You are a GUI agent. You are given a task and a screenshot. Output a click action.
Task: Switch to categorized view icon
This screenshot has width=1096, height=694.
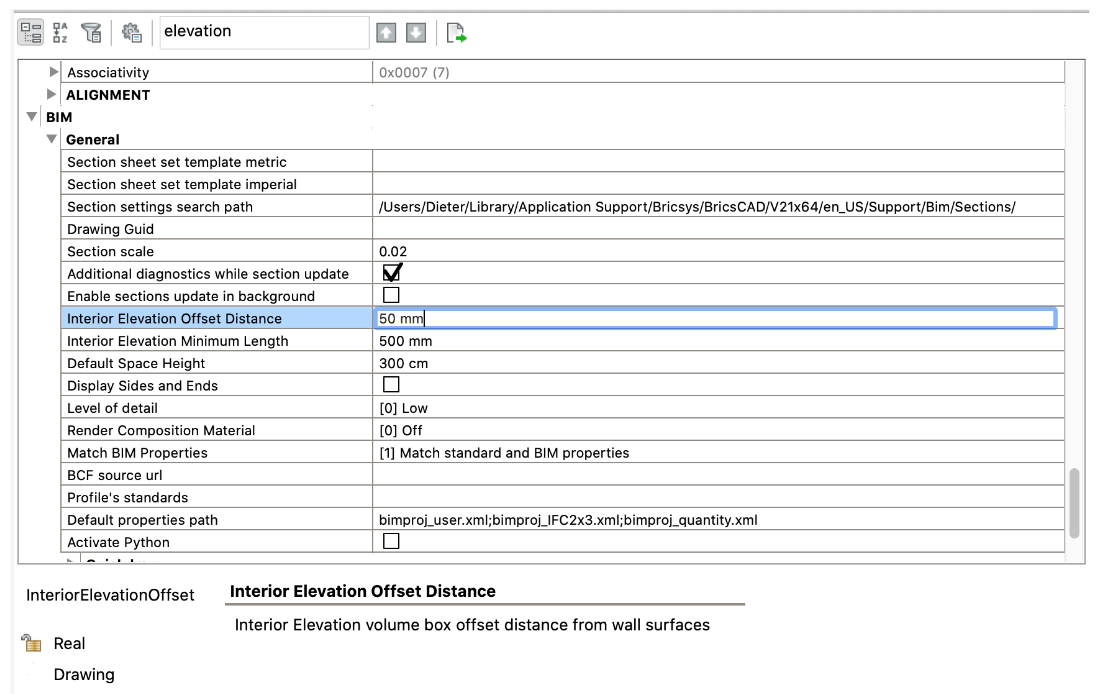tap(31, 32)
